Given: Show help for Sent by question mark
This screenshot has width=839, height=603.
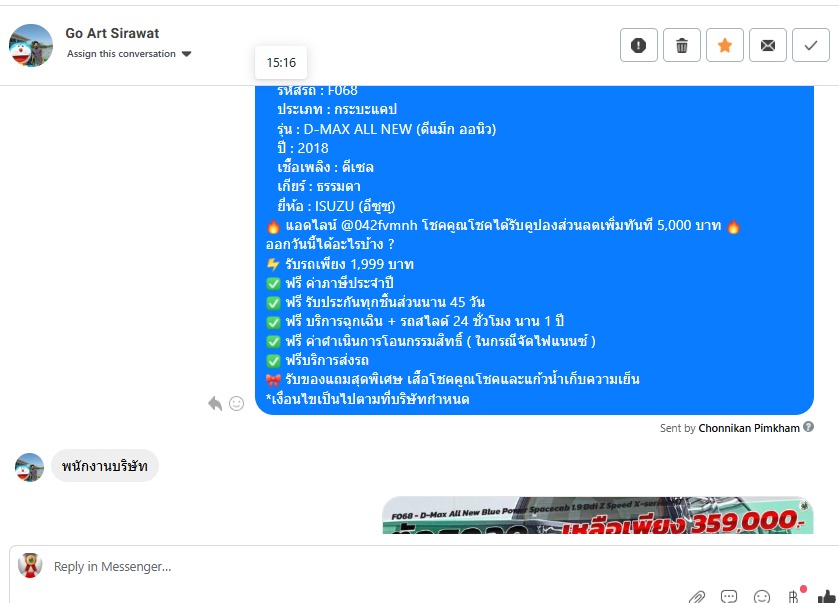Looking at the screenshot, I should [809, 427].
